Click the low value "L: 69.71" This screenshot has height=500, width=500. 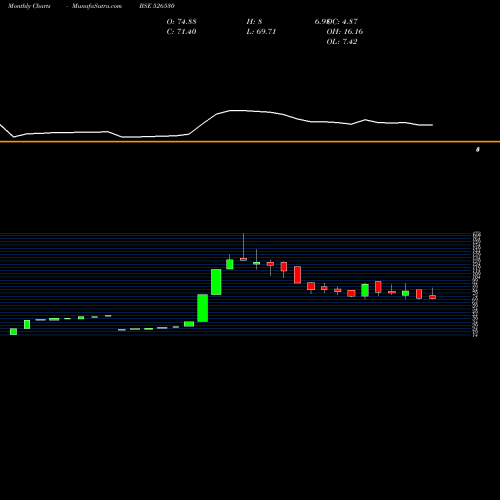[x=261, y=32]
